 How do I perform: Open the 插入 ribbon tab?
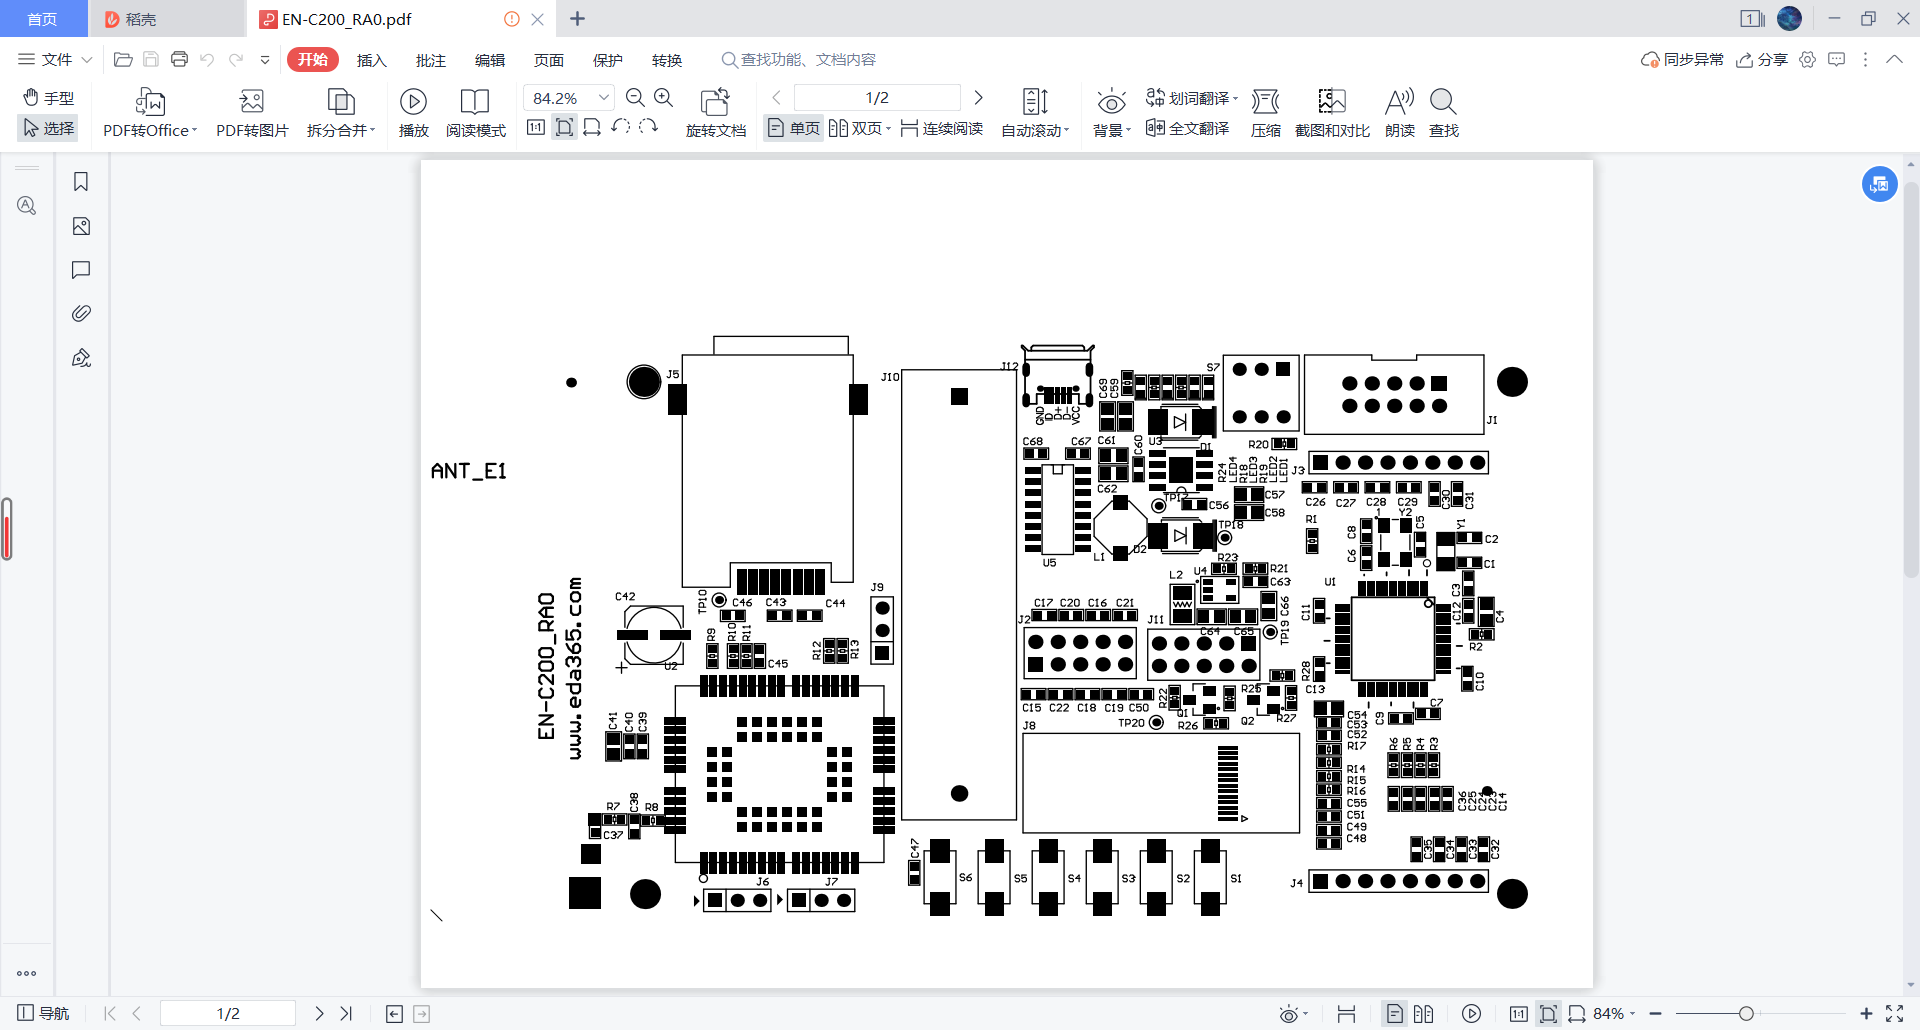click(371, 60)
